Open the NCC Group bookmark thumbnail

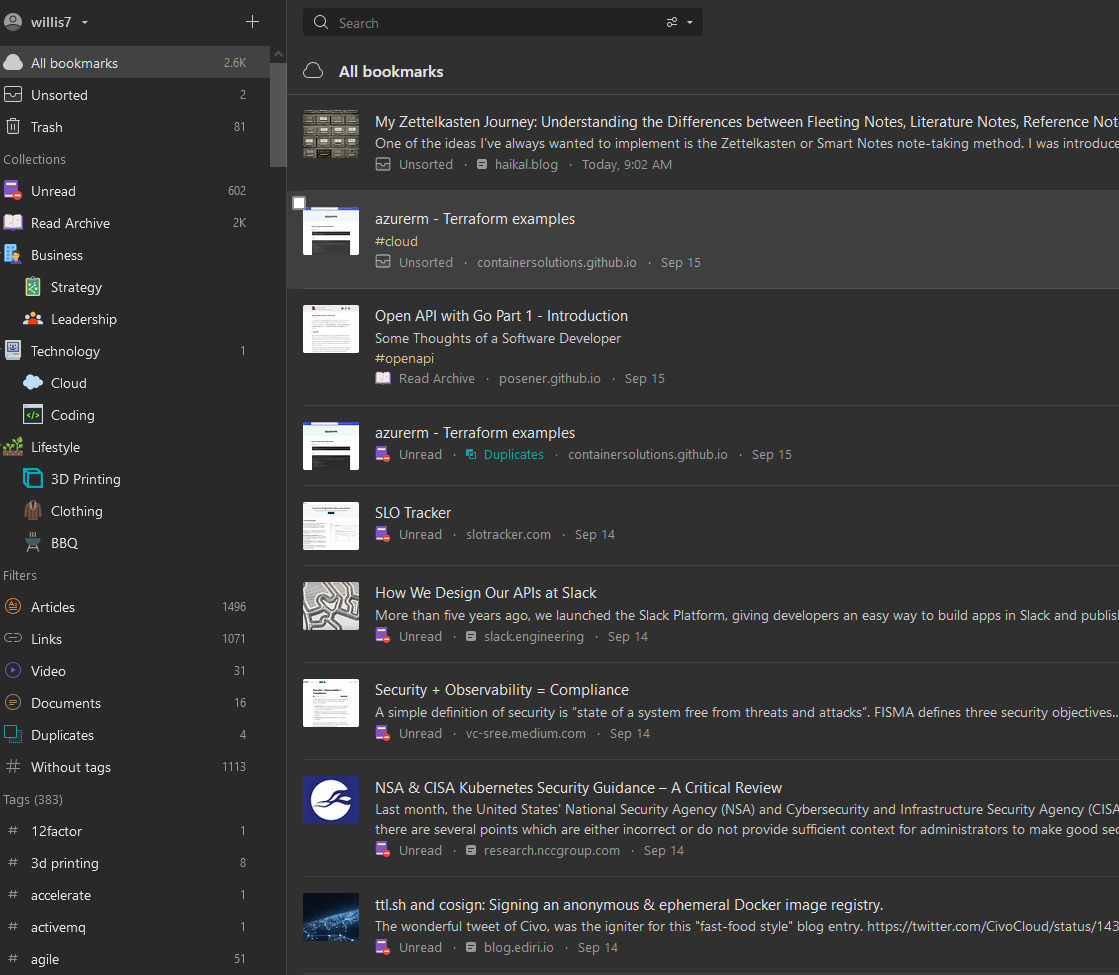(331, 800)
